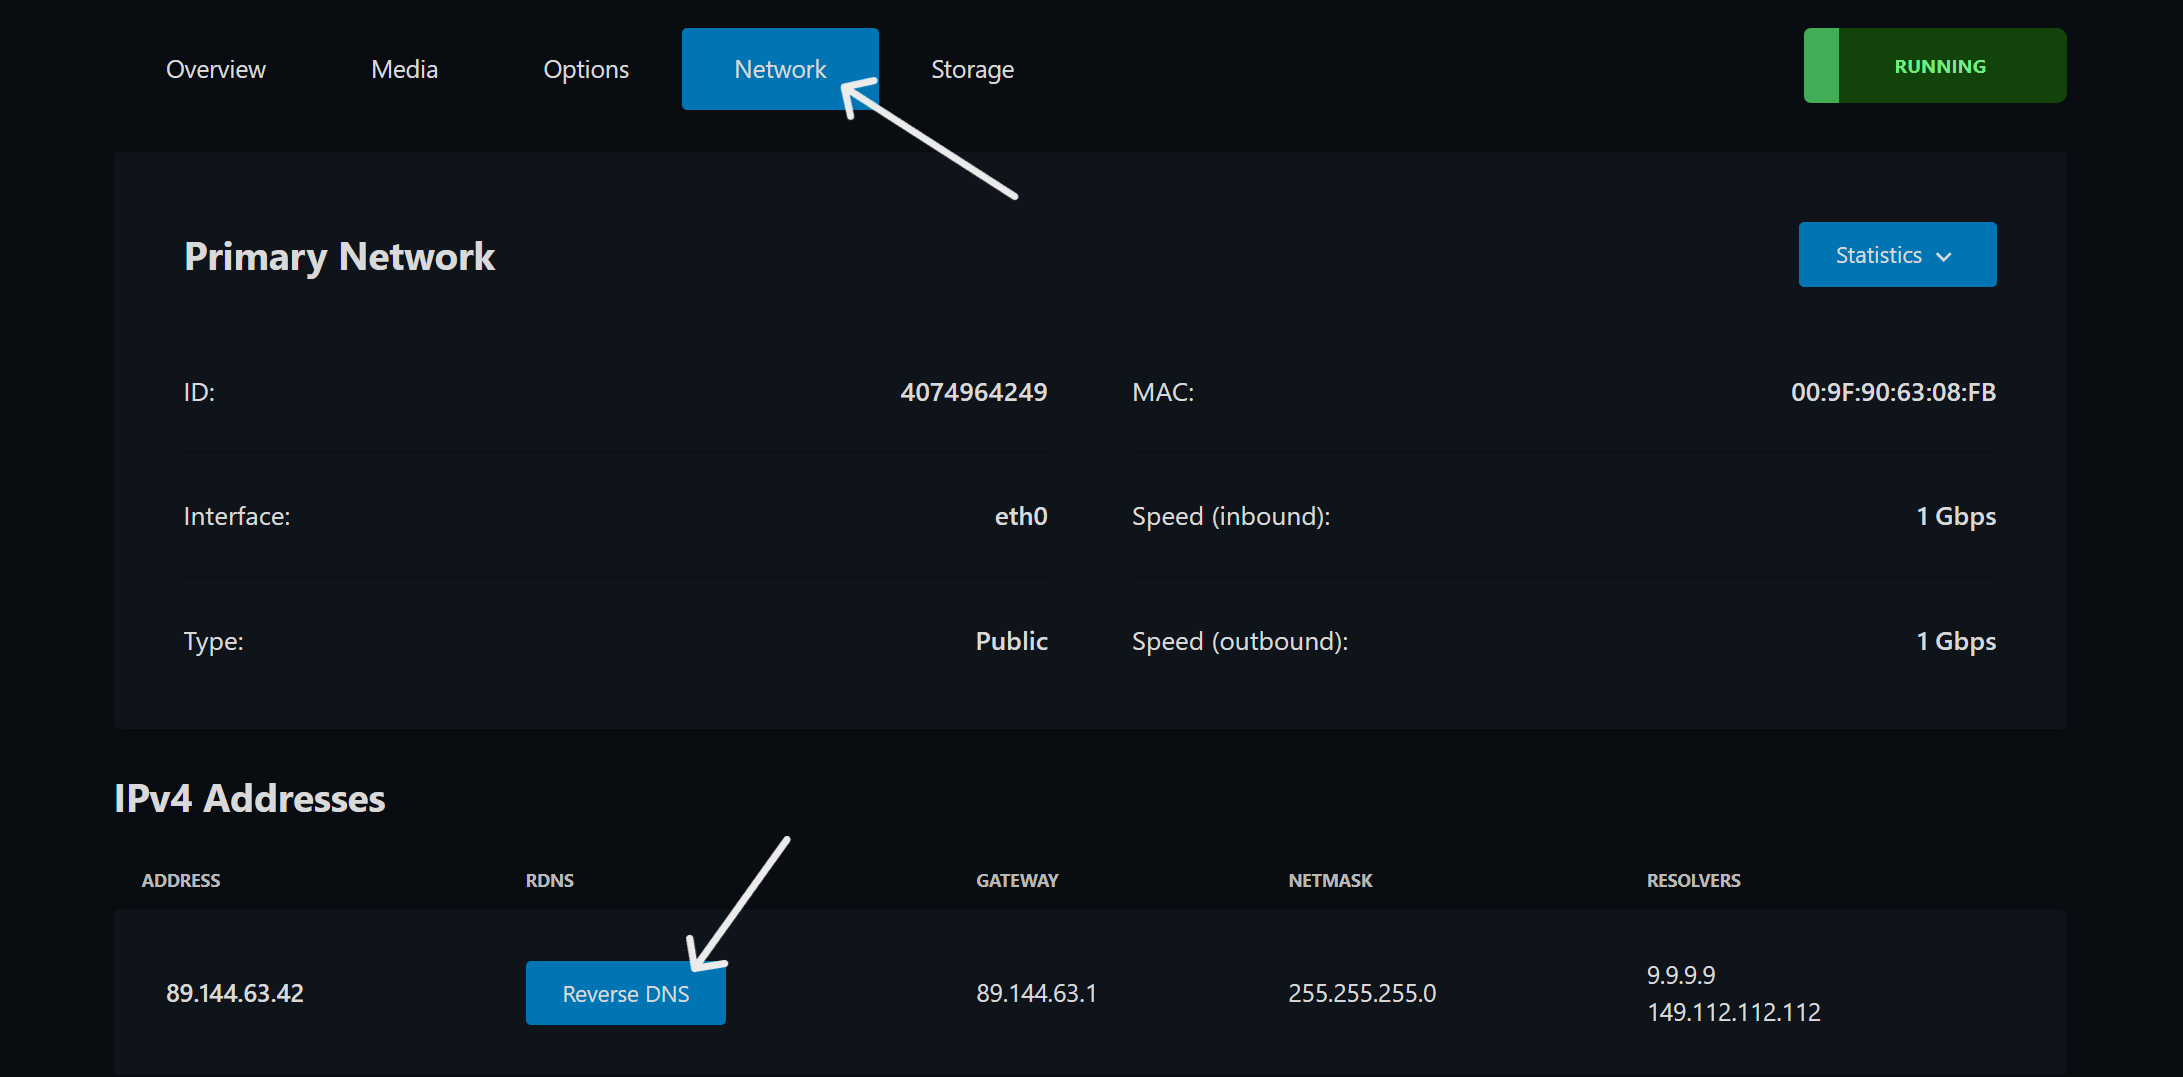Viewport: 2183px width, 1077px height.
Task: Click the chevron arrow on Statistics
Action: pos(1944,257)
